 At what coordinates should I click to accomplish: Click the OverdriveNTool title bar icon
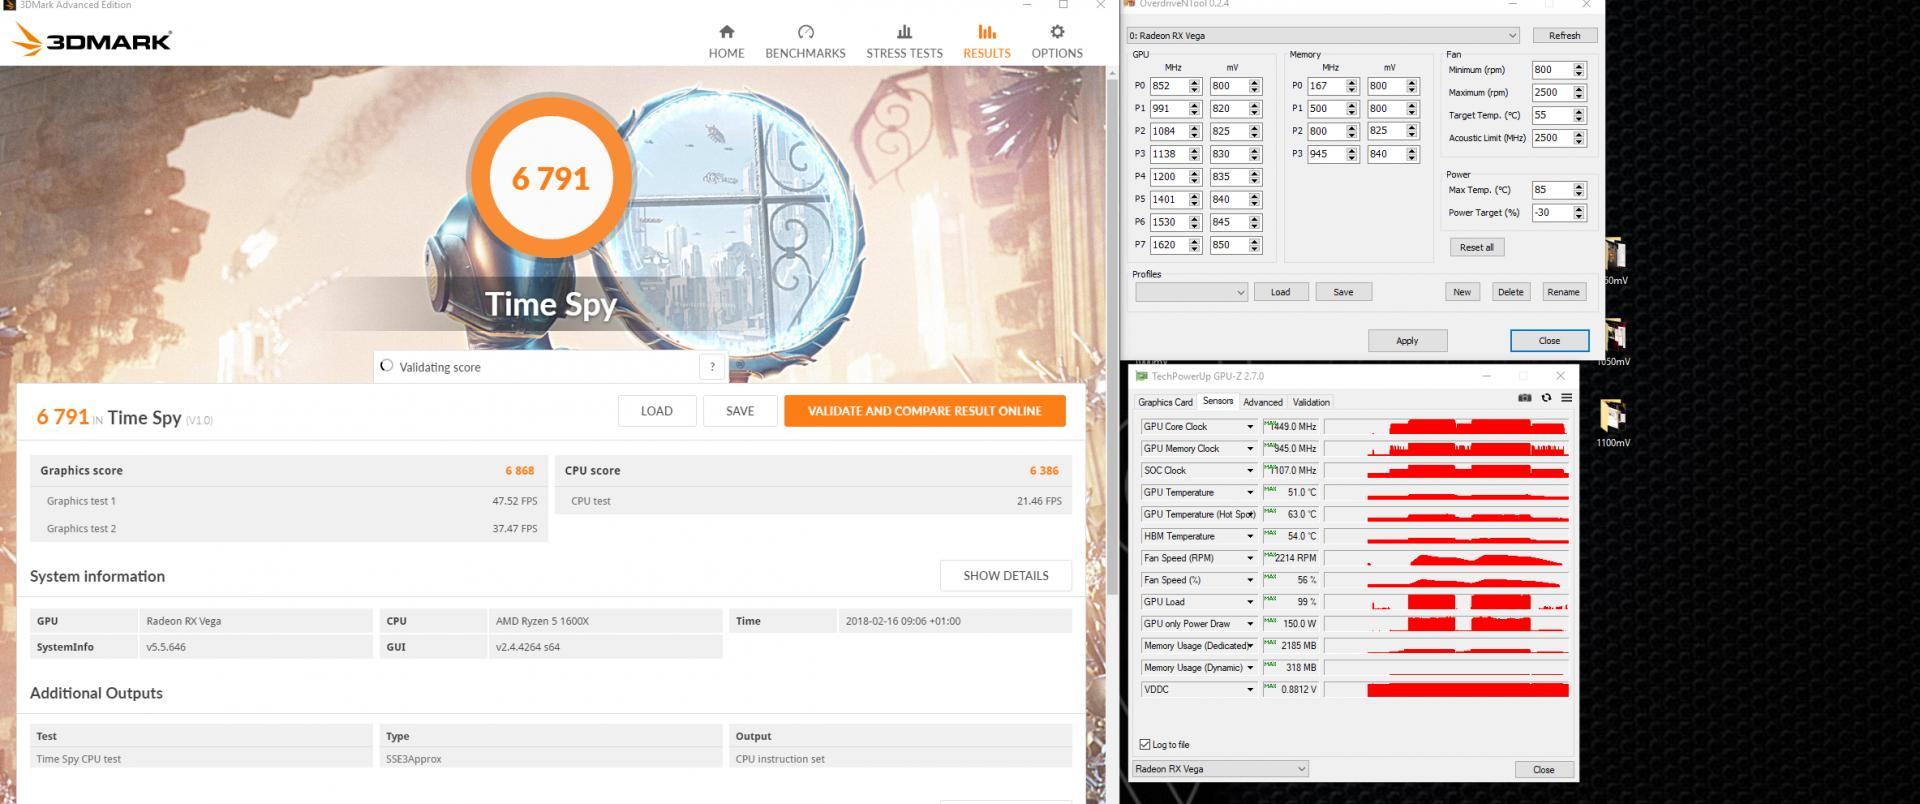[x=1131, y=4]
